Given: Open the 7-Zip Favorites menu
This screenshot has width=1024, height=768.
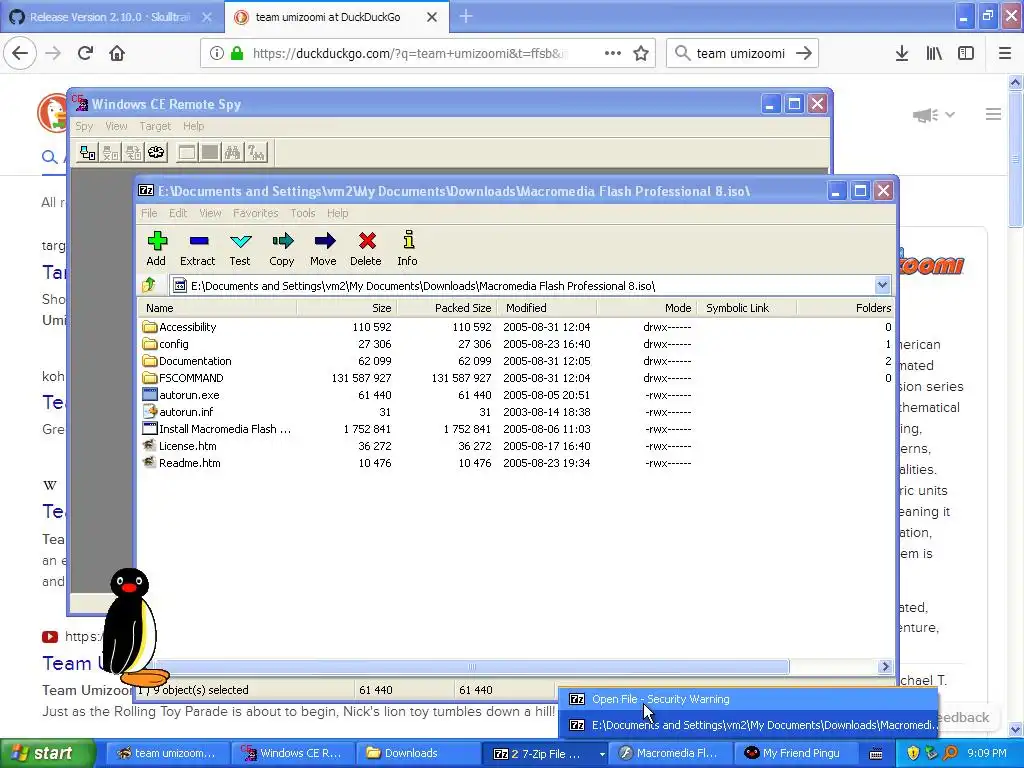Looking at the screenshot, I should tap(255, 213).
